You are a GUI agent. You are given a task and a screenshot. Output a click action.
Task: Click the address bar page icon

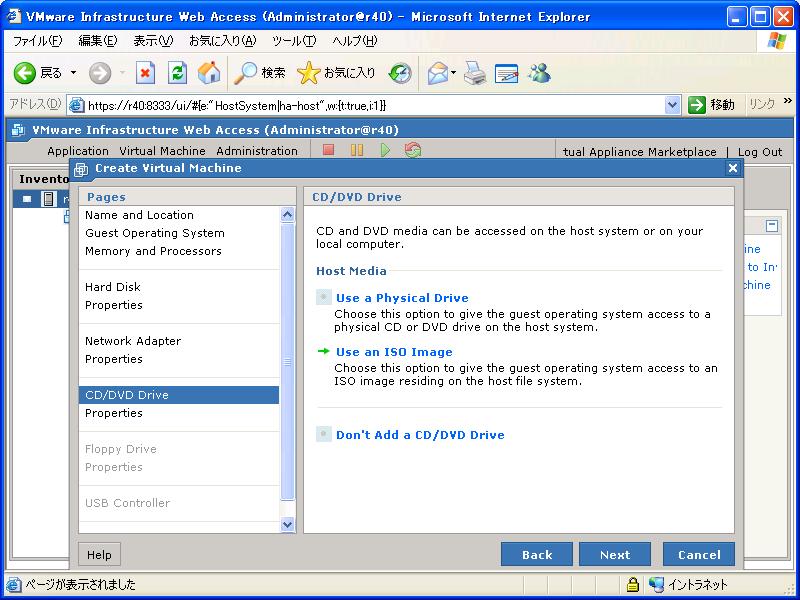[x=77, y=105]
